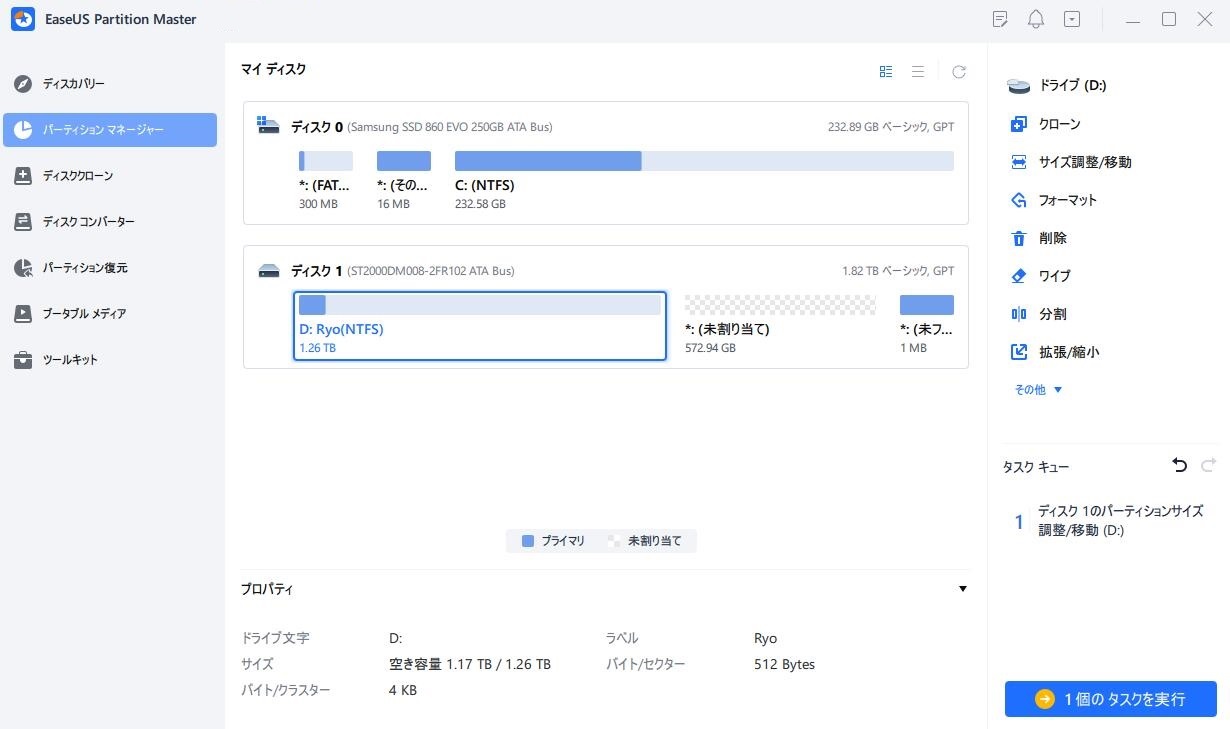The image size is (1230, 729).
Task: Select the ワイプ action
Action: point(1054,276)
